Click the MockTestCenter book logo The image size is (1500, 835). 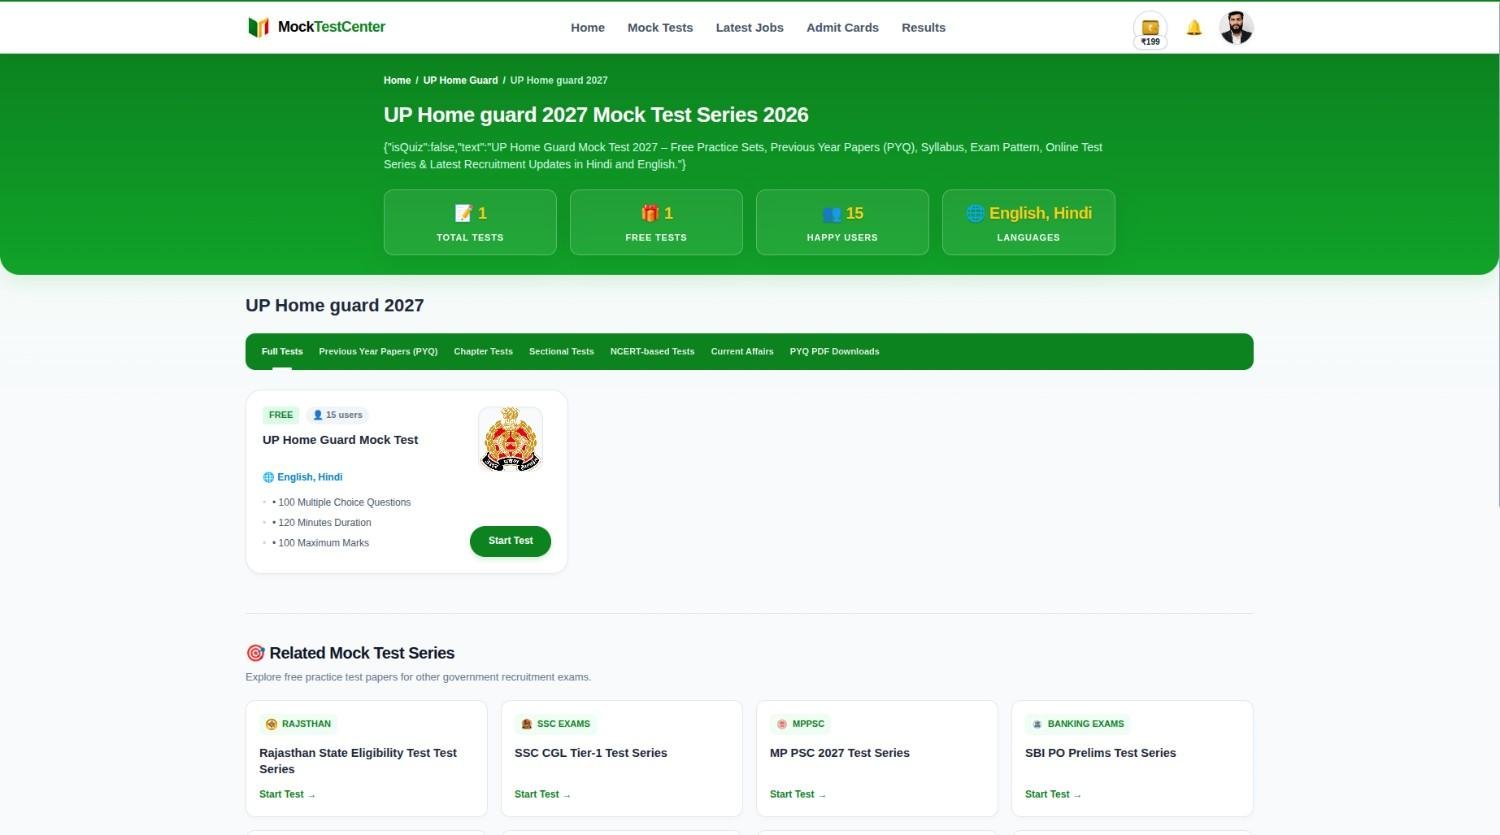point(258,27)
